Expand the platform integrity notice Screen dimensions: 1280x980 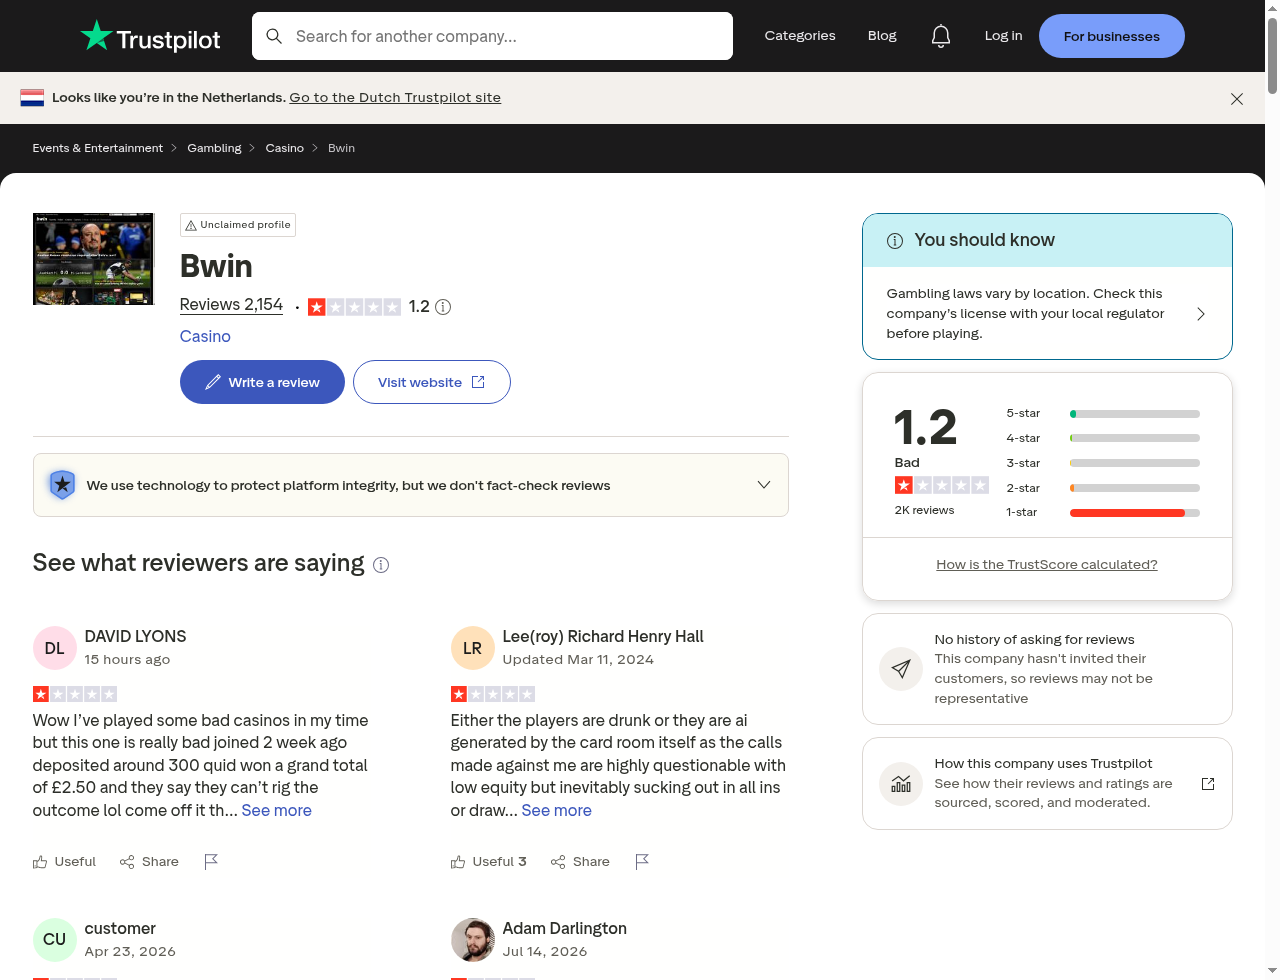pyautogui.click(x=764, y=485)
